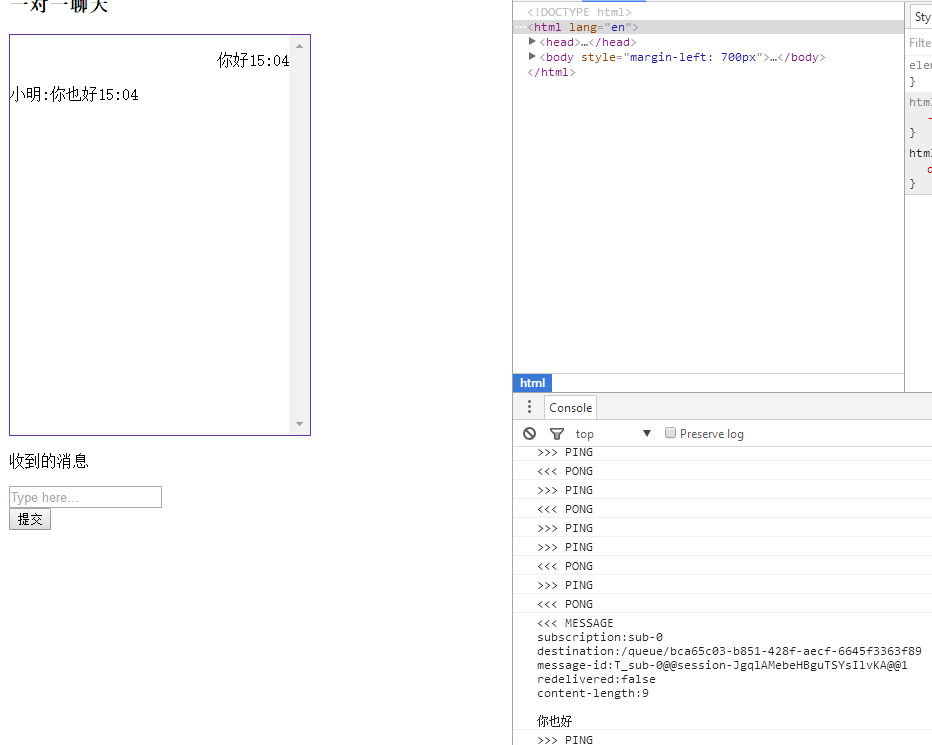Enable the Preserve log checkbox
The width and height of the screenshot is (932, 745).
point(670,433)
